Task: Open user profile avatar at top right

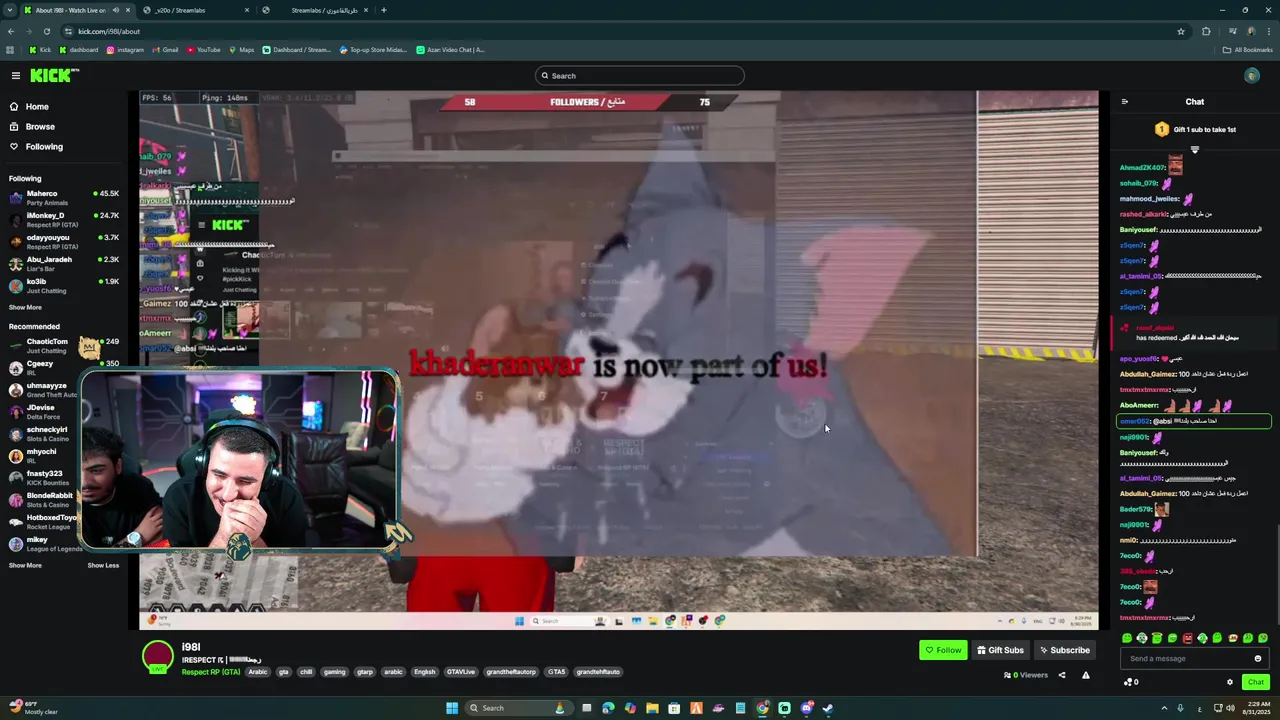Action: [x=1252, y=76]
